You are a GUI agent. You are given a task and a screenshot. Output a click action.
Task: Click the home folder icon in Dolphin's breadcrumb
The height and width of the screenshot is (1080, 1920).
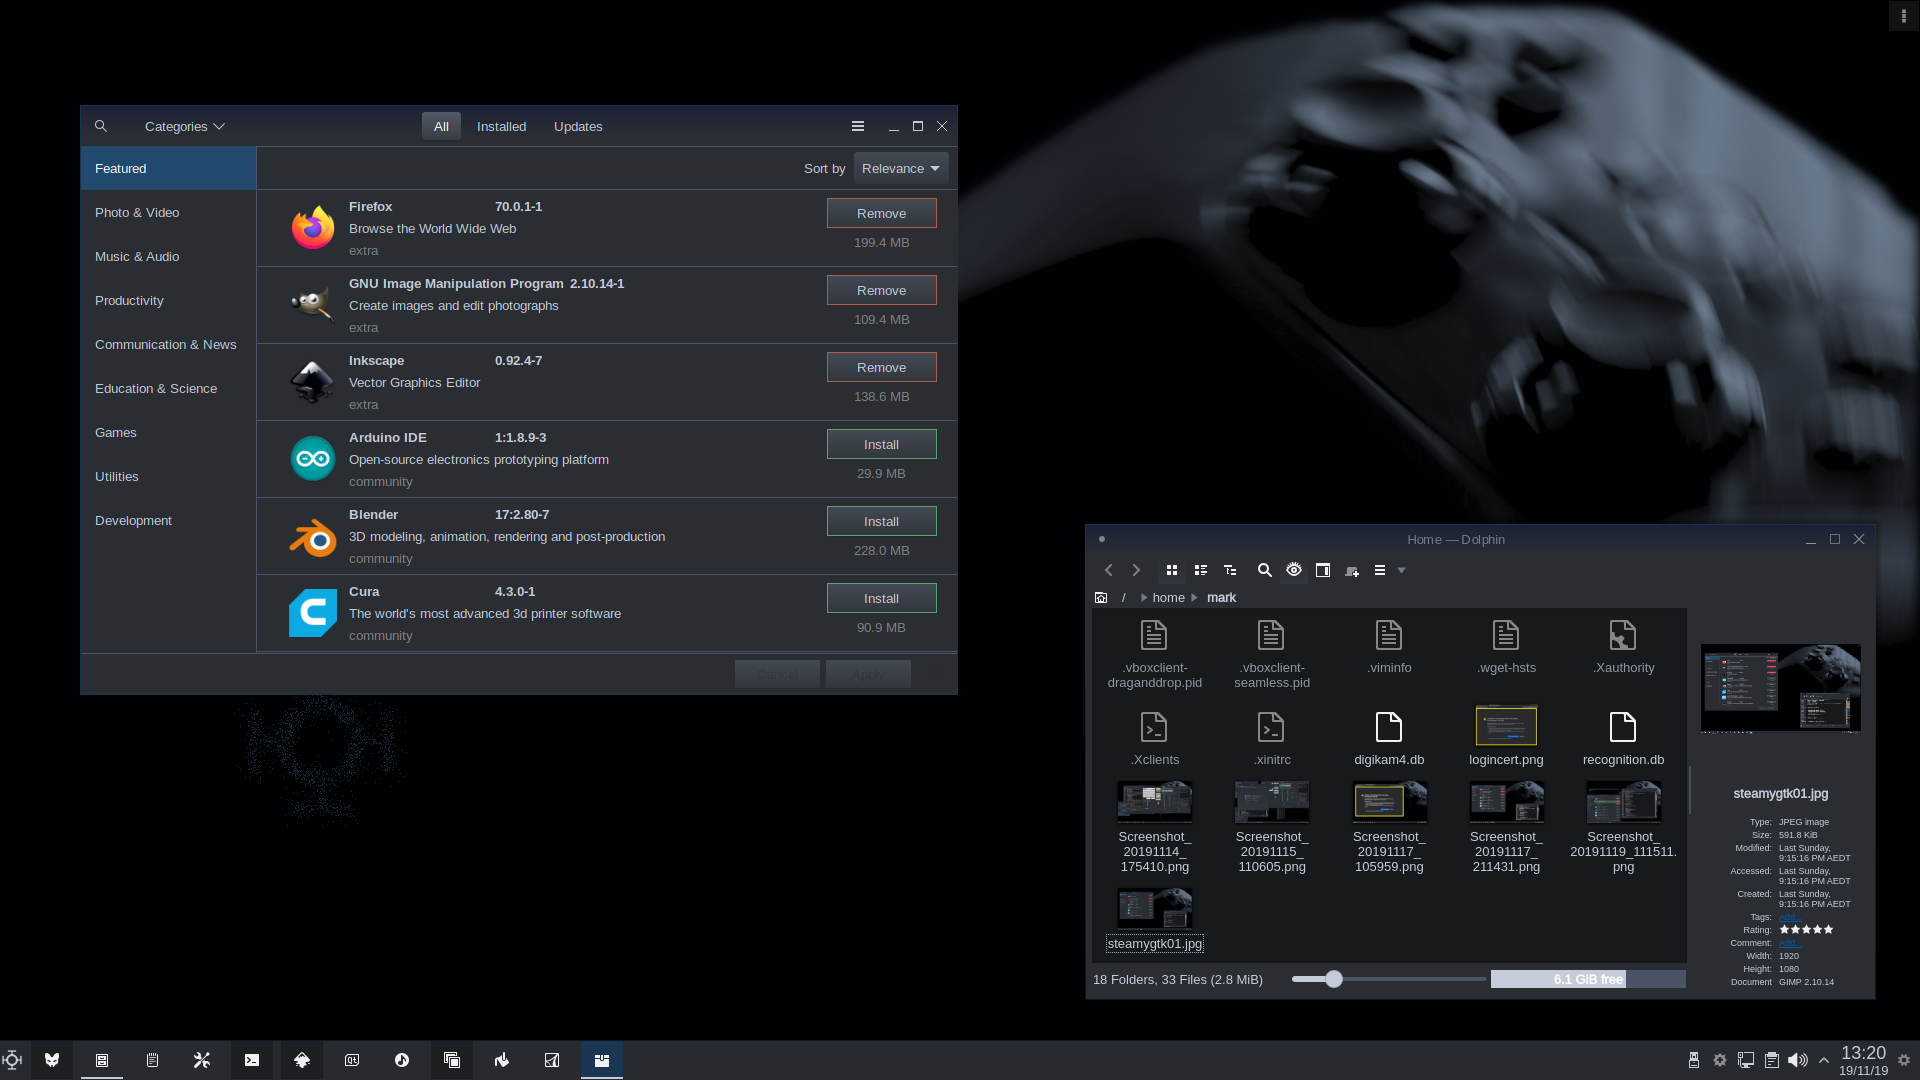(1101, 597)
